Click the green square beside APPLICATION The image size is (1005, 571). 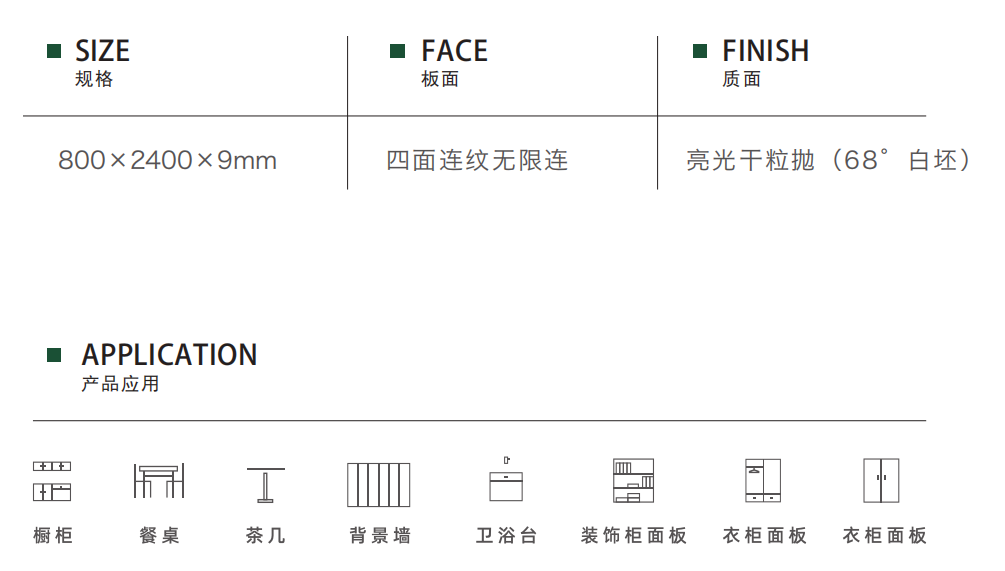[x=54, y=355]
